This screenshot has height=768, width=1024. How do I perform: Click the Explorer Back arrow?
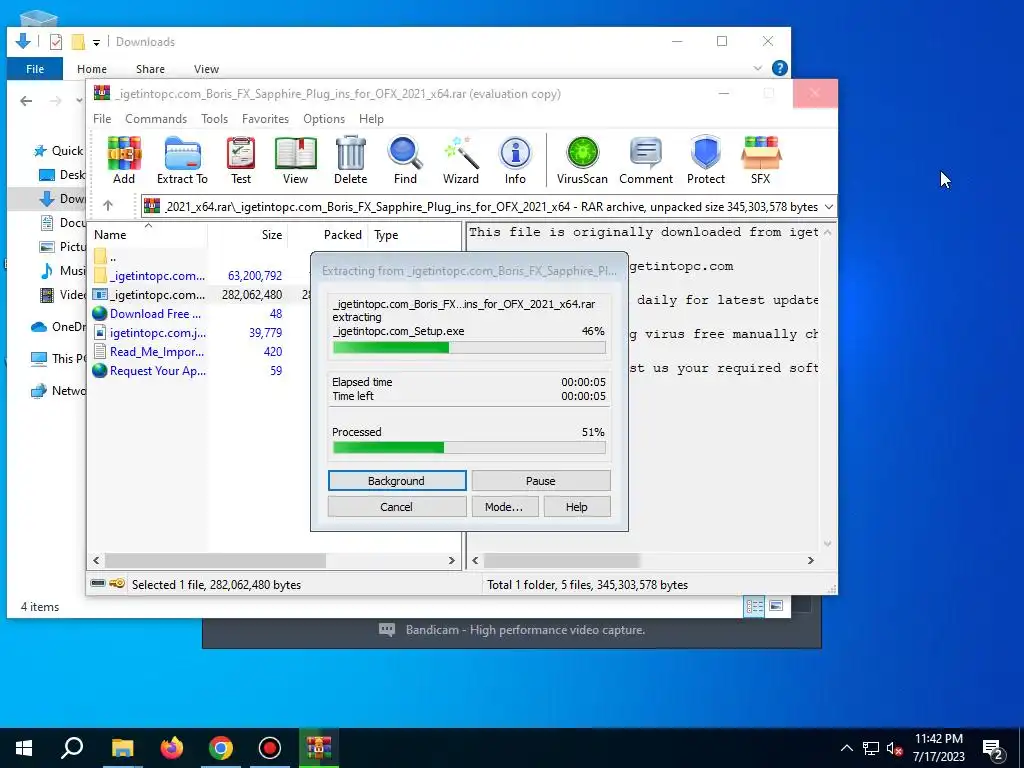point(26,101)
